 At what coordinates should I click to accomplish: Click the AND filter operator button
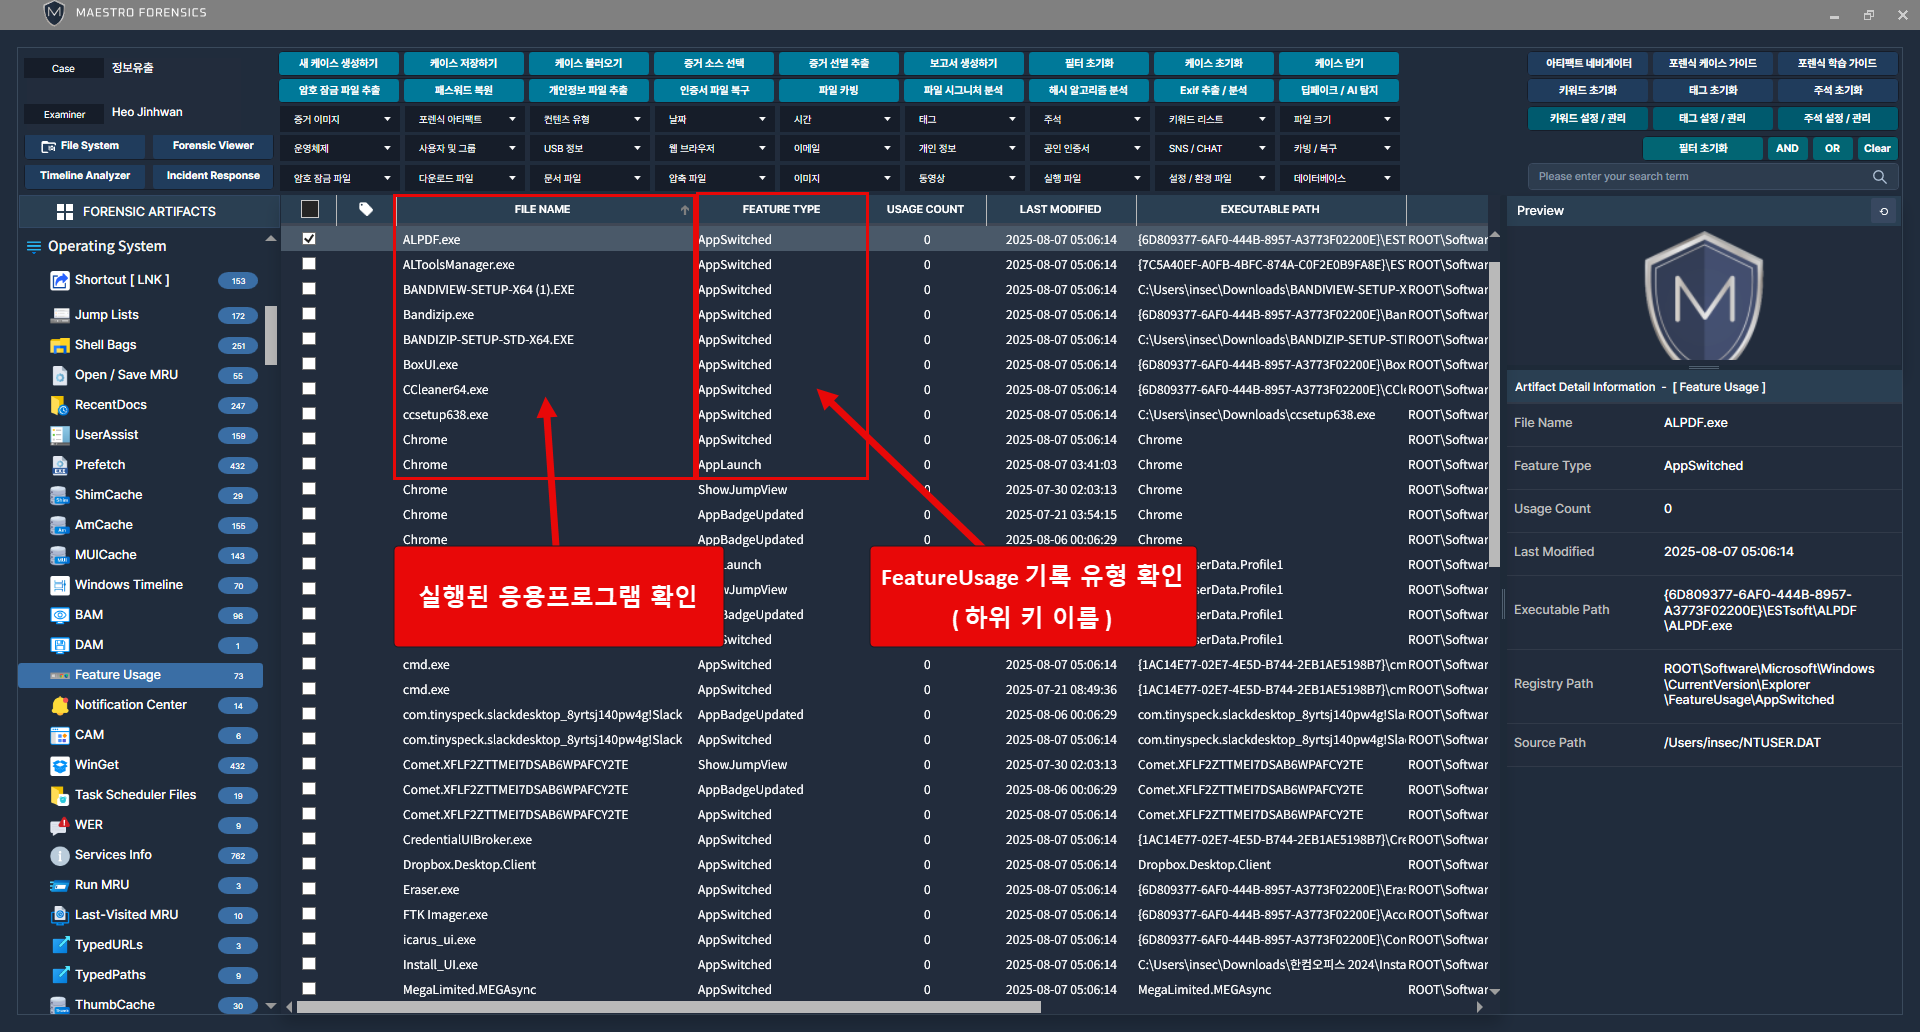pos(1787,149)
